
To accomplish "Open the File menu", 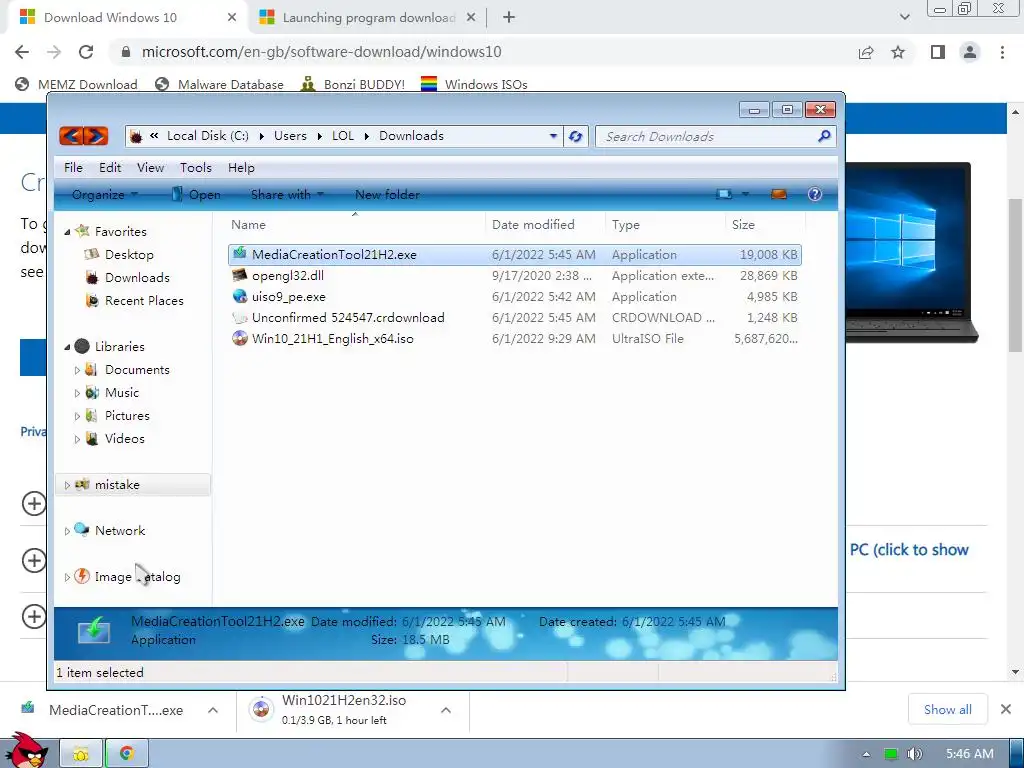I will coord(73,168).
